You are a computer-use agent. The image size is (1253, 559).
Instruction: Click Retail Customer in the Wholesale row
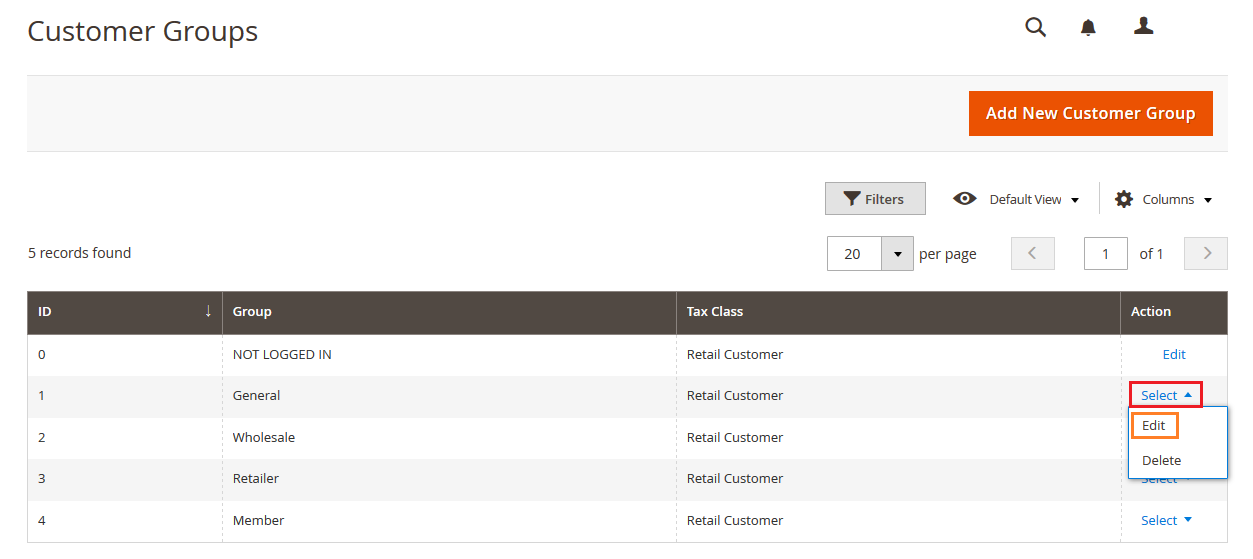[x=735, y=437]
